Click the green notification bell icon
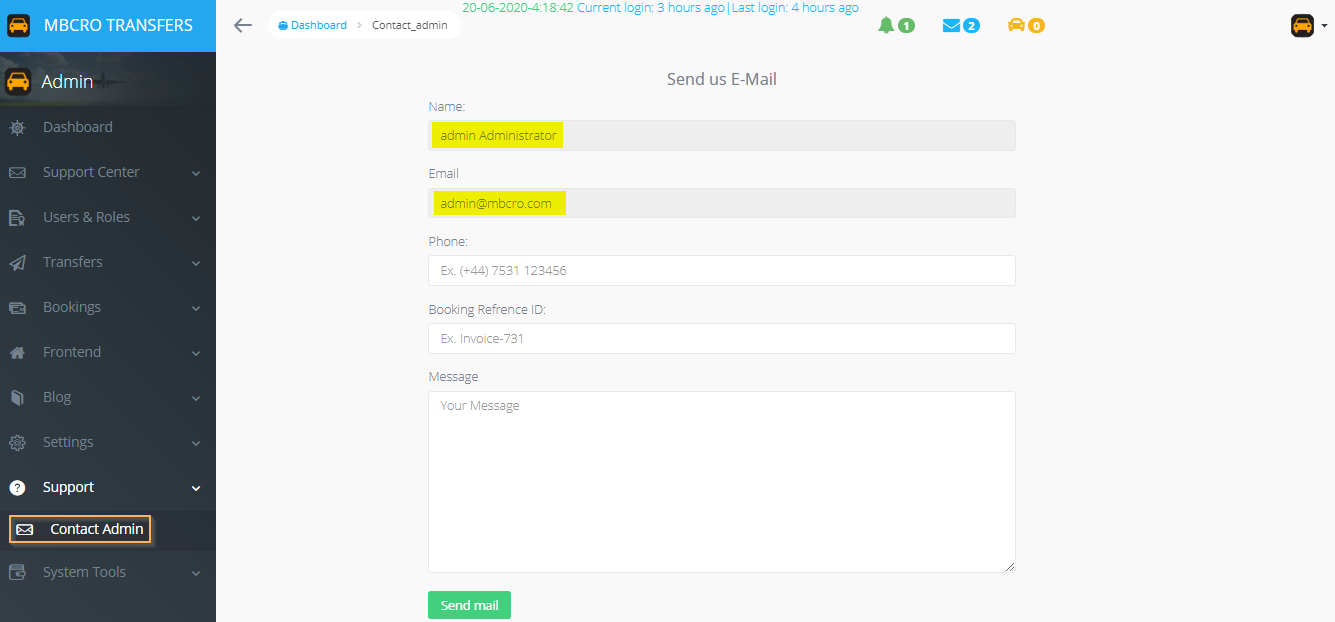The height and width of the screenshot is (622, 1335). pyautogui.click(x=886, y=25)
